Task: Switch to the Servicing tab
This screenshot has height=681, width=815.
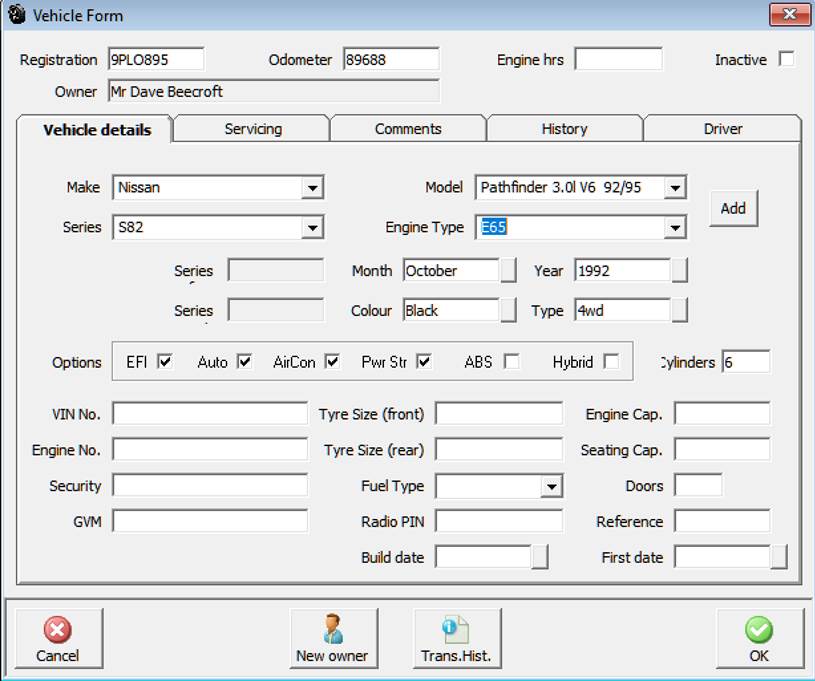Action: click(253, 129)
